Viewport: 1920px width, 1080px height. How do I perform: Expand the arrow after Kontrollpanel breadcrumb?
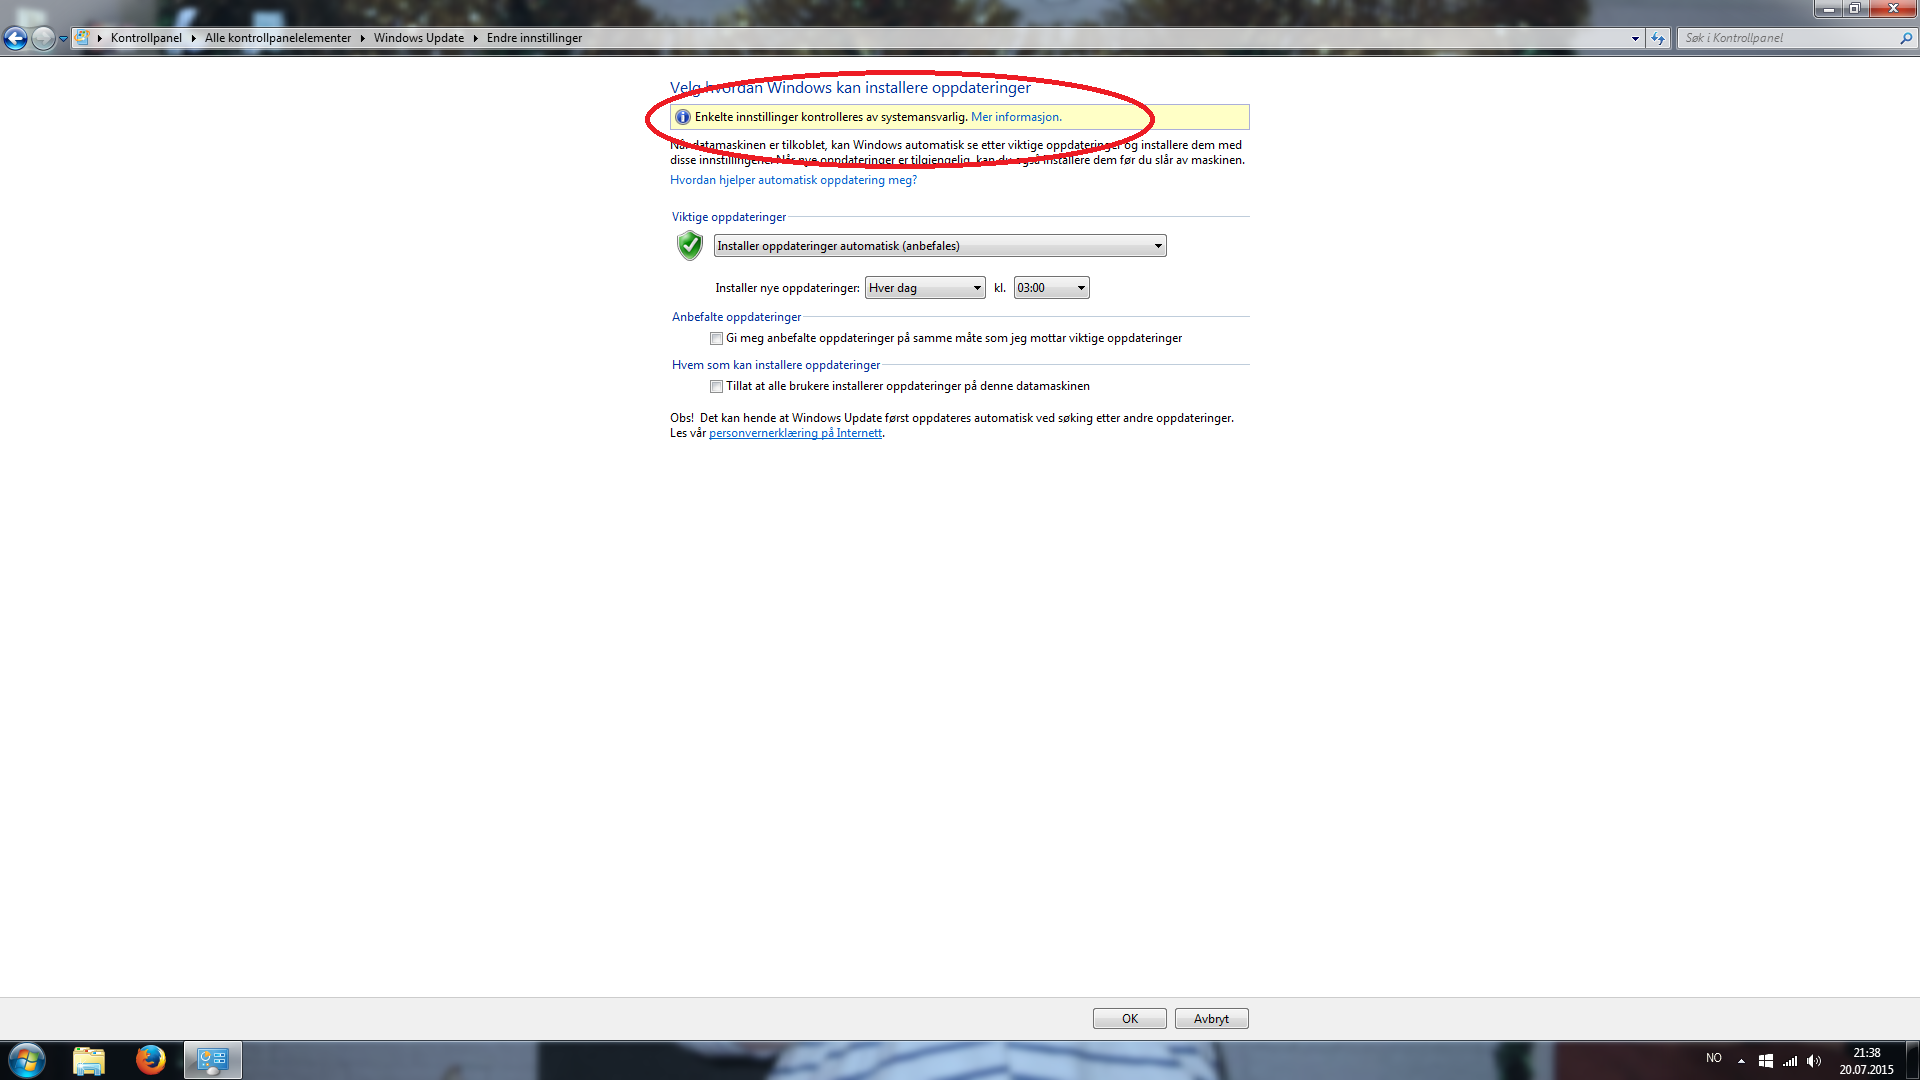[x=194, y=38]
